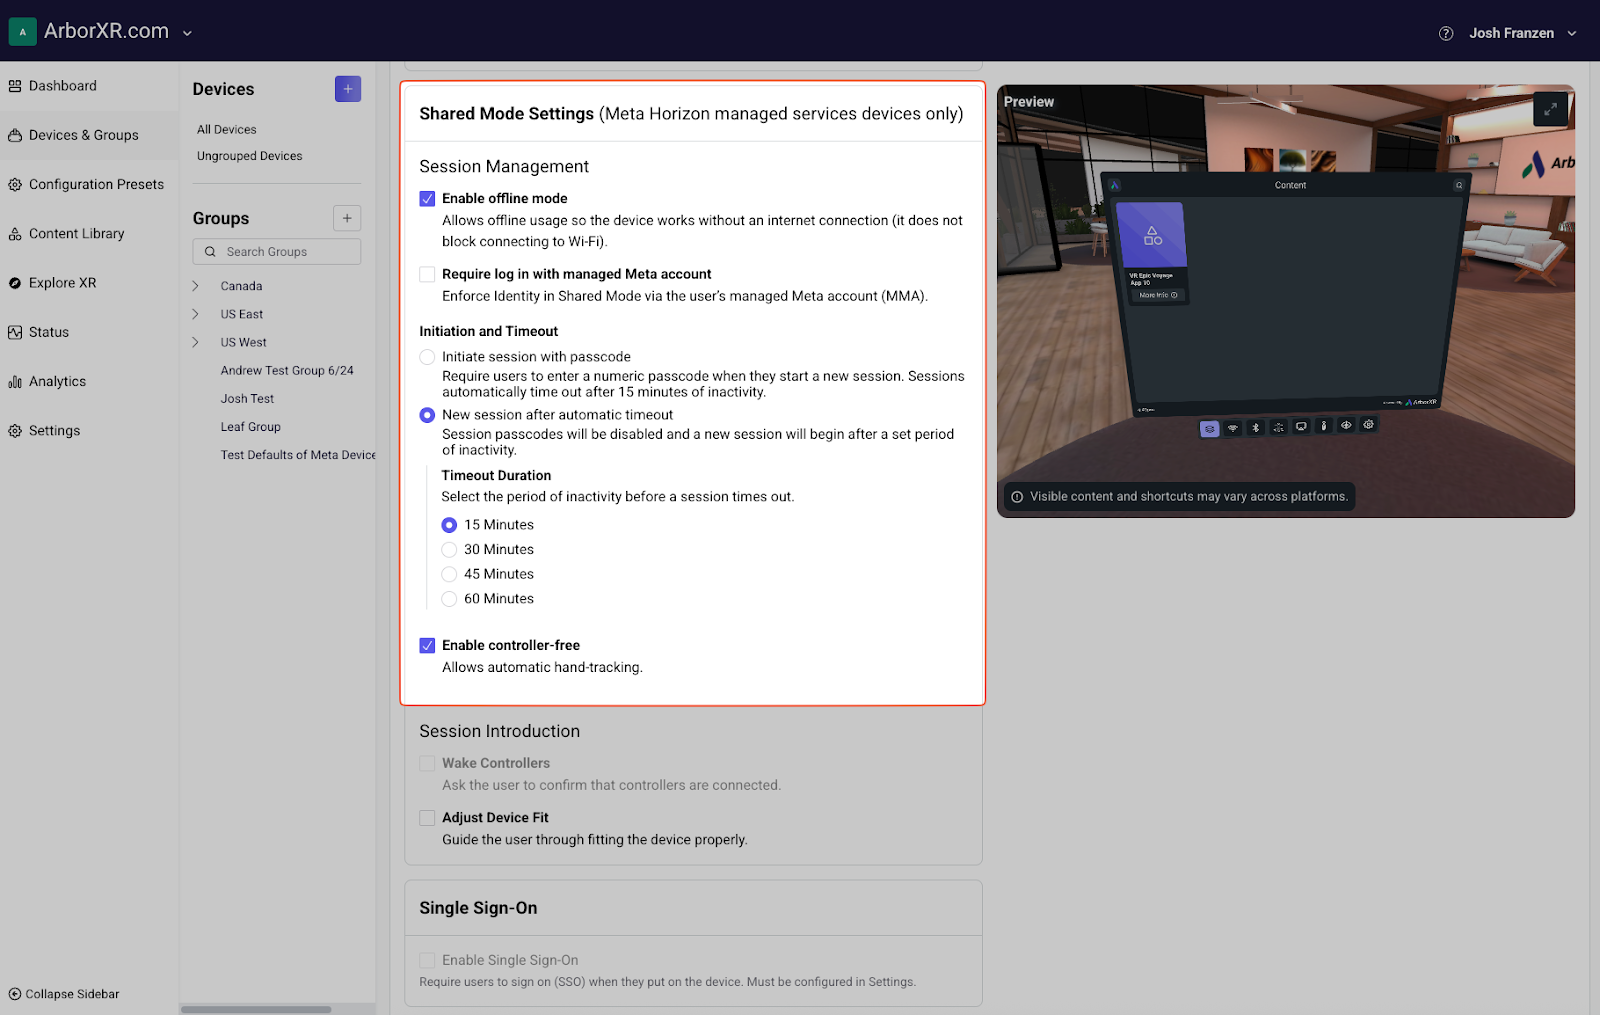The height and width of the screenshot is (1015, 1600).
Task: Select the US West group
Action: coord(244,342)
